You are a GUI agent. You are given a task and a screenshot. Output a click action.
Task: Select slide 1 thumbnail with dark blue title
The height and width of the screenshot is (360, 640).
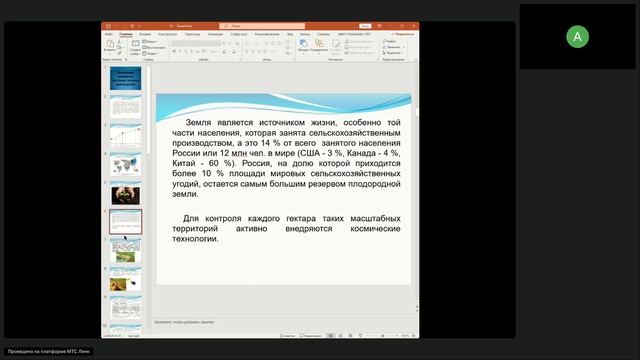tap(125, 78)
